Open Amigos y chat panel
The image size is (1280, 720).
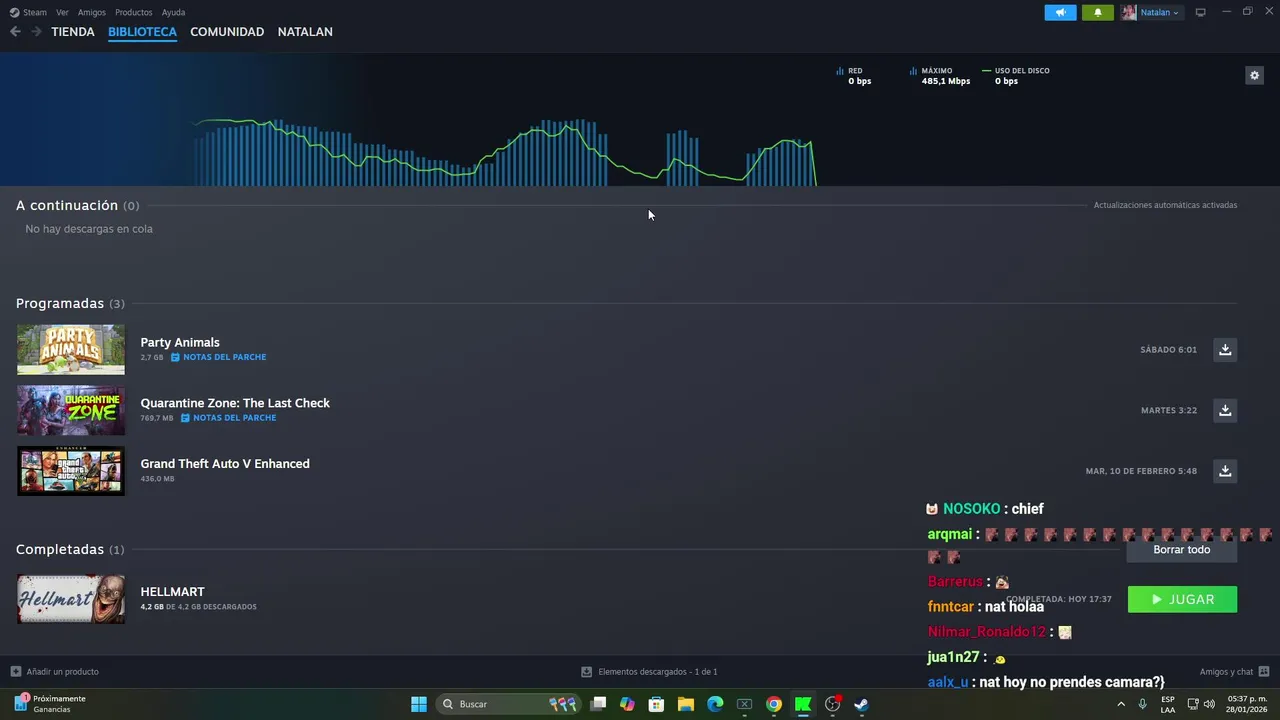click(x=1234, y=672)
